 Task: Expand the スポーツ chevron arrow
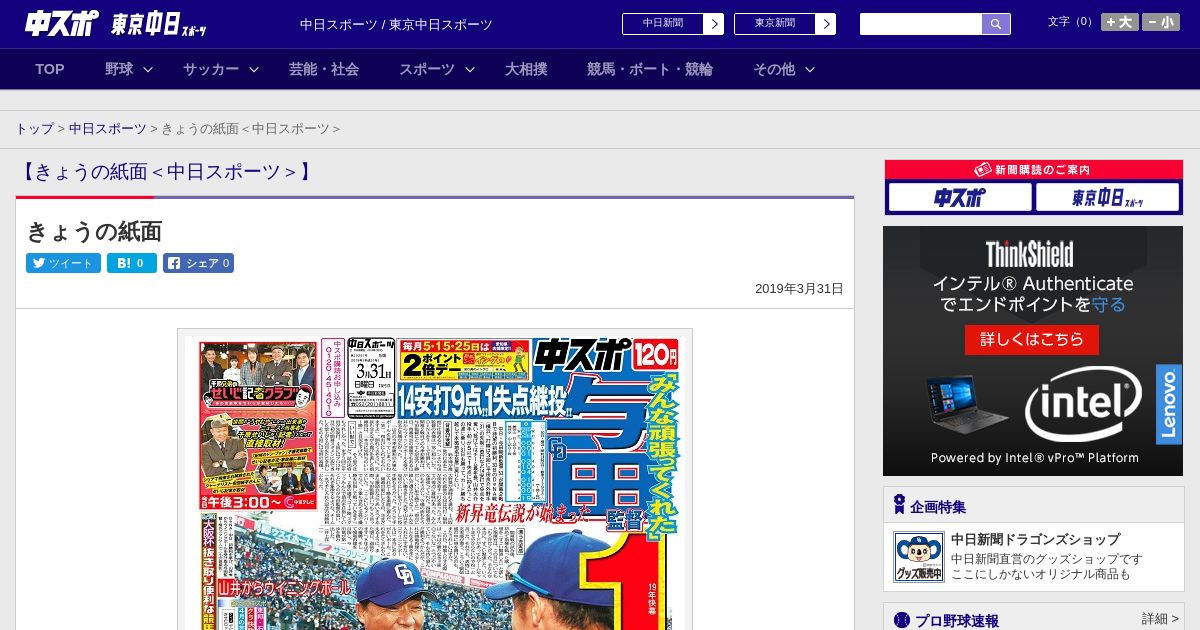[x=470, y=69]
